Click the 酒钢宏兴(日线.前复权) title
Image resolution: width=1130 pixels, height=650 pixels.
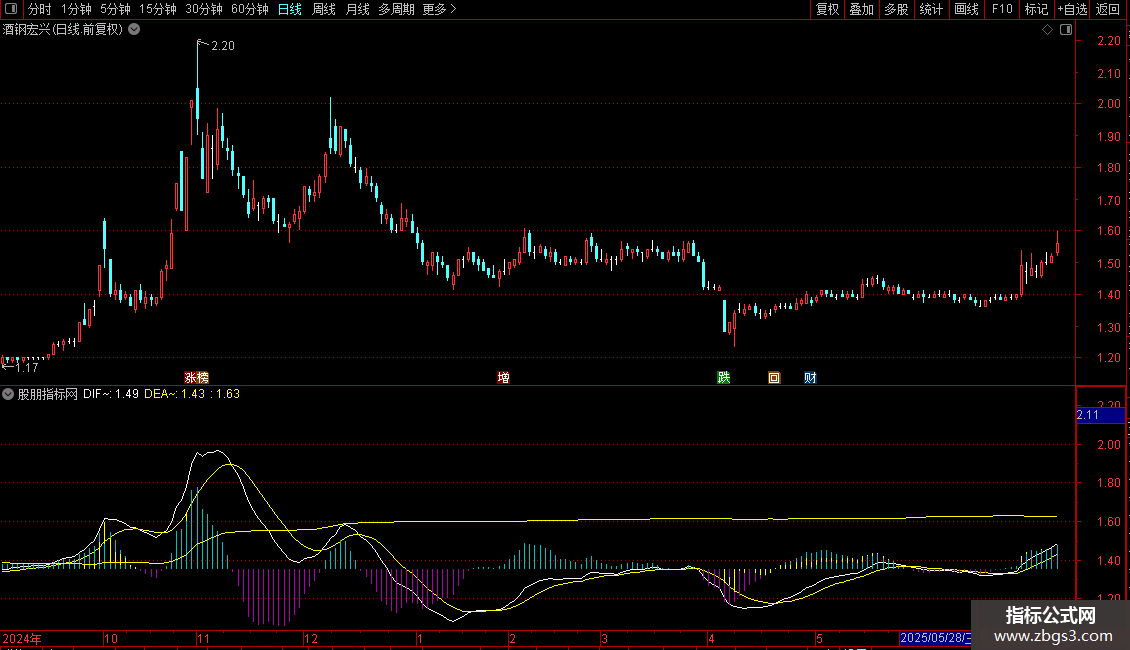click(x=63, y=30)
